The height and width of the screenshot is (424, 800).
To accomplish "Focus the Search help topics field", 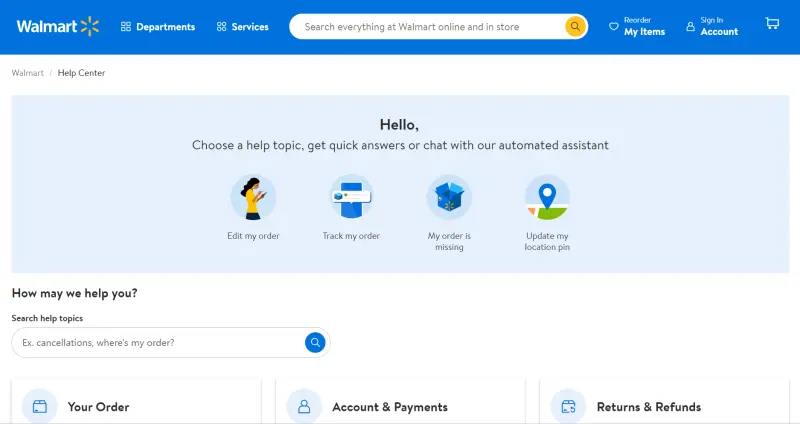I will (x=171, y=342).
